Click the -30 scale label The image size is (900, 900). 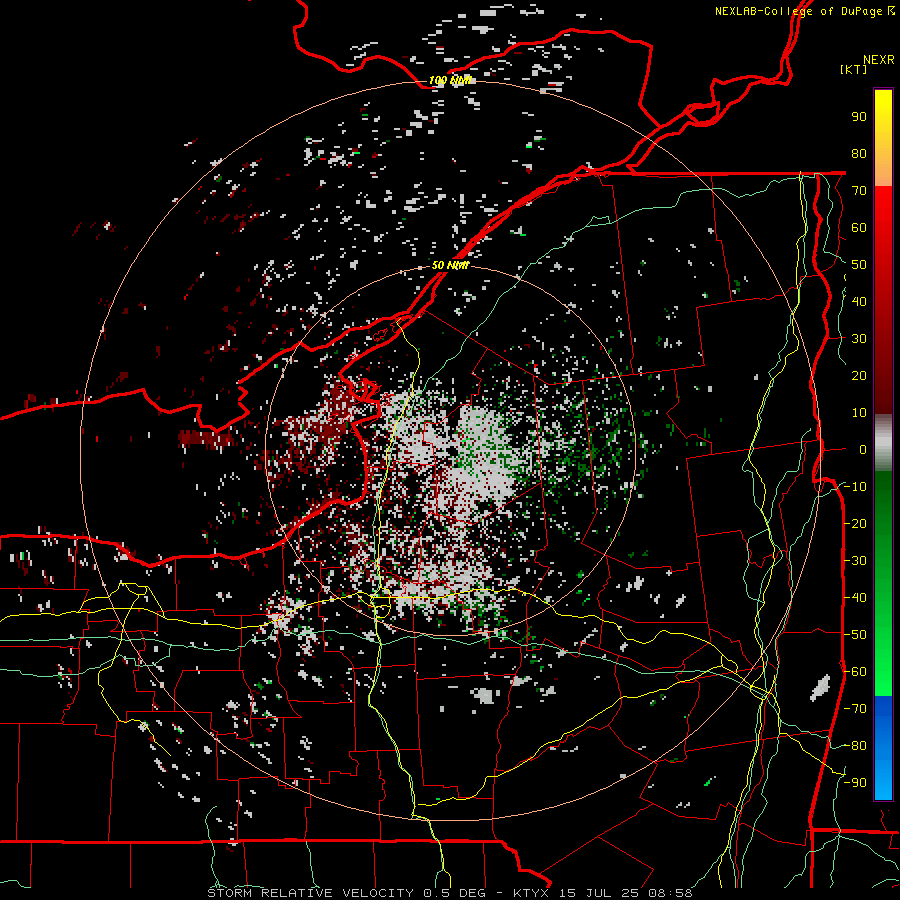click(855, 561)
